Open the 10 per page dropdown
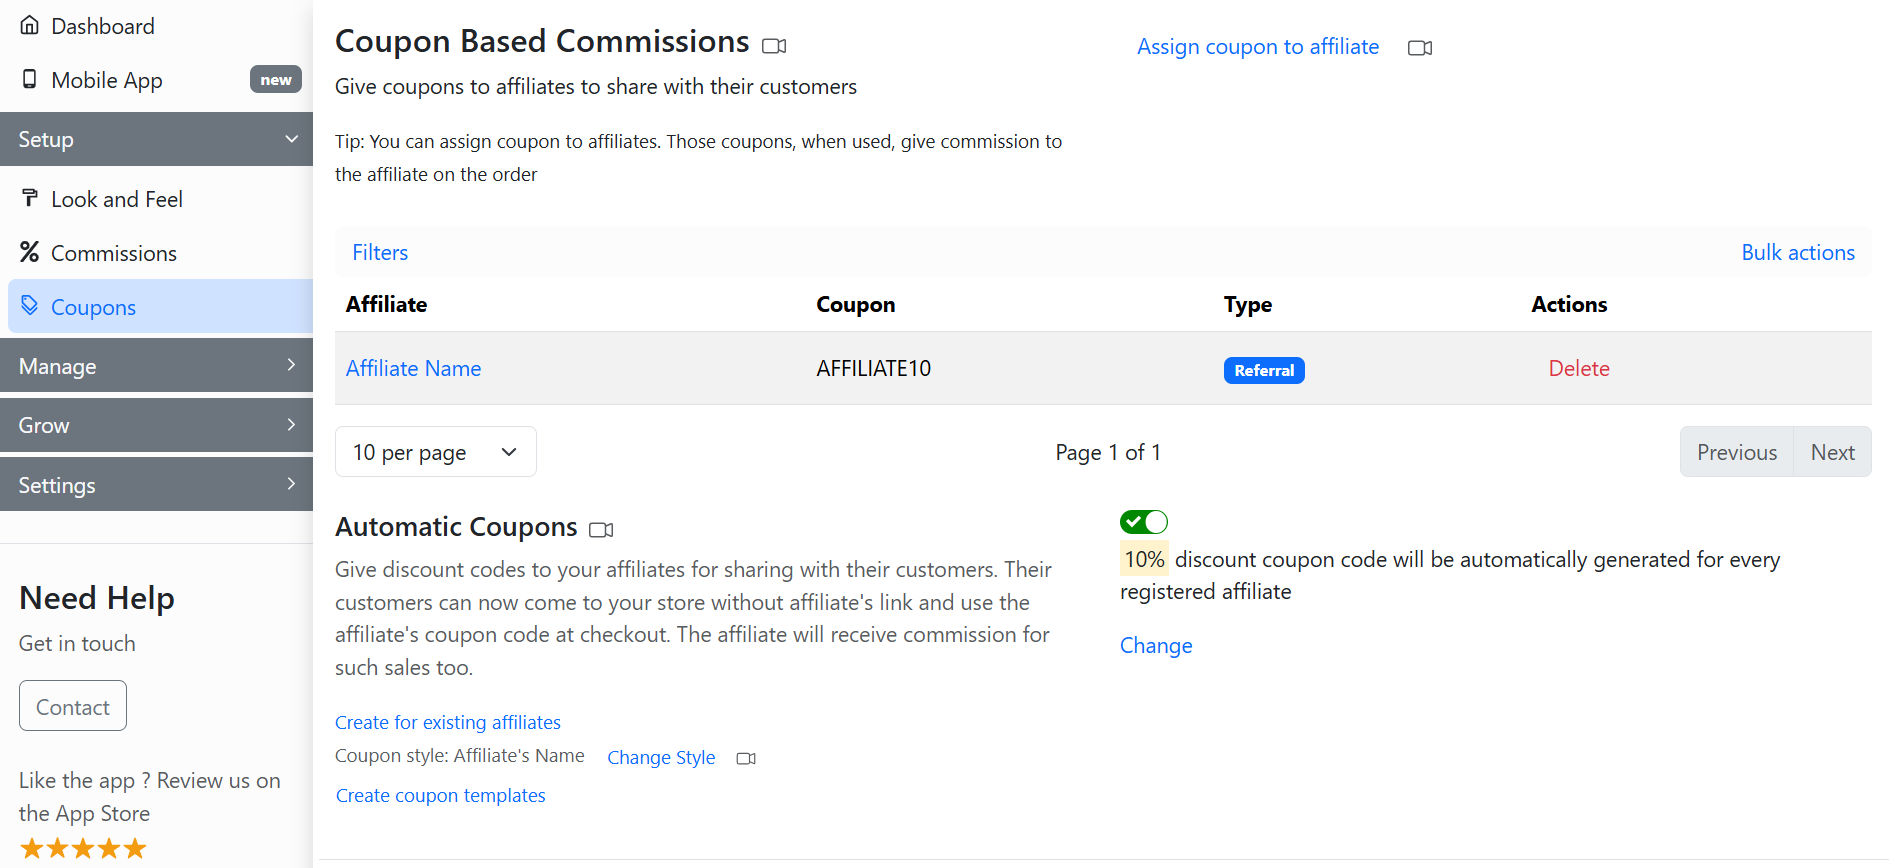Image resolution: width=1890 pixels, height=868 pixels. point(435,452)
